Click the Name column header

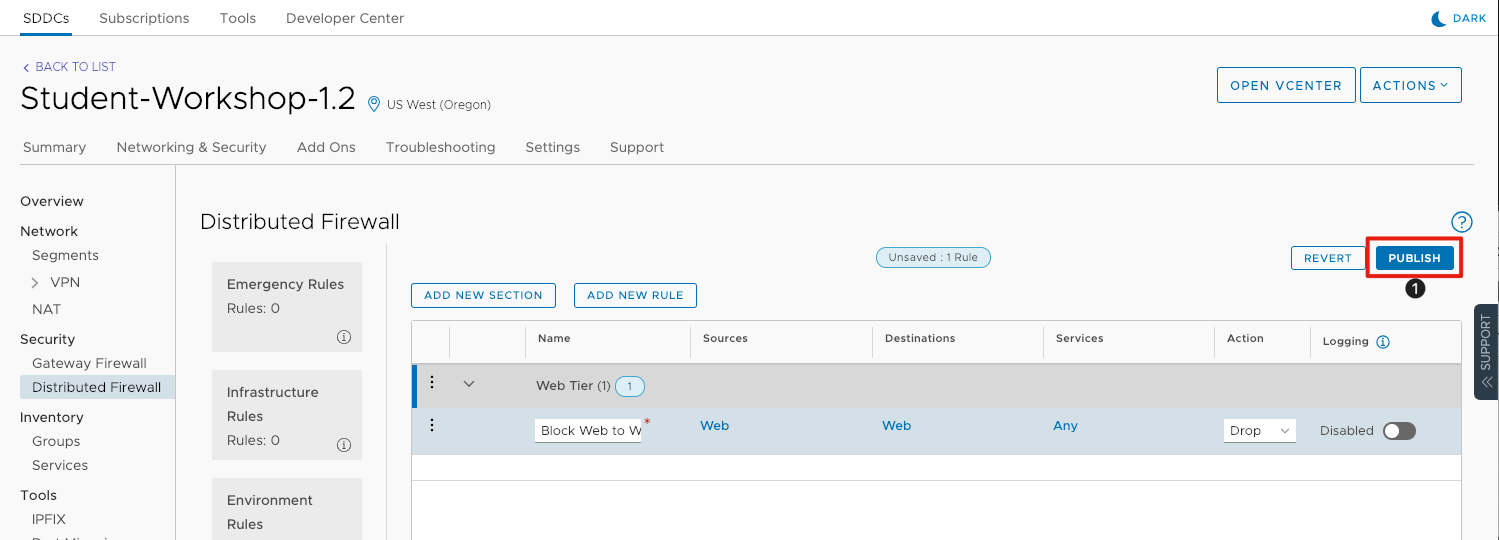click(554, 338)
